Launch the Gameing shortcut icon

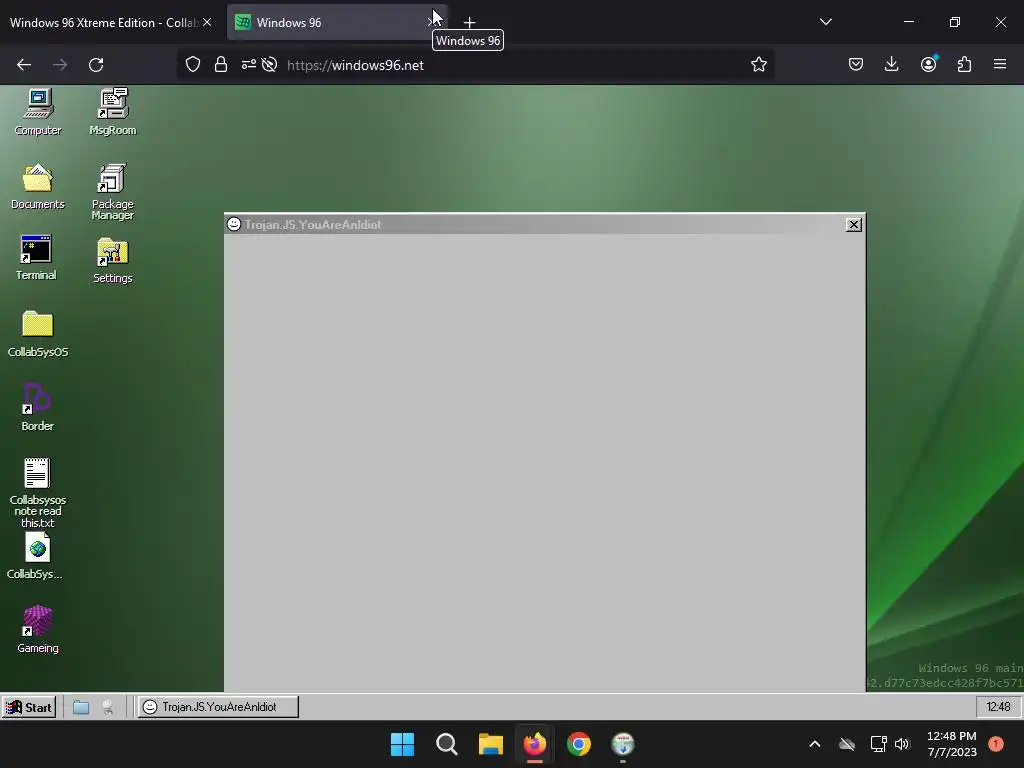tap(37, 630)
